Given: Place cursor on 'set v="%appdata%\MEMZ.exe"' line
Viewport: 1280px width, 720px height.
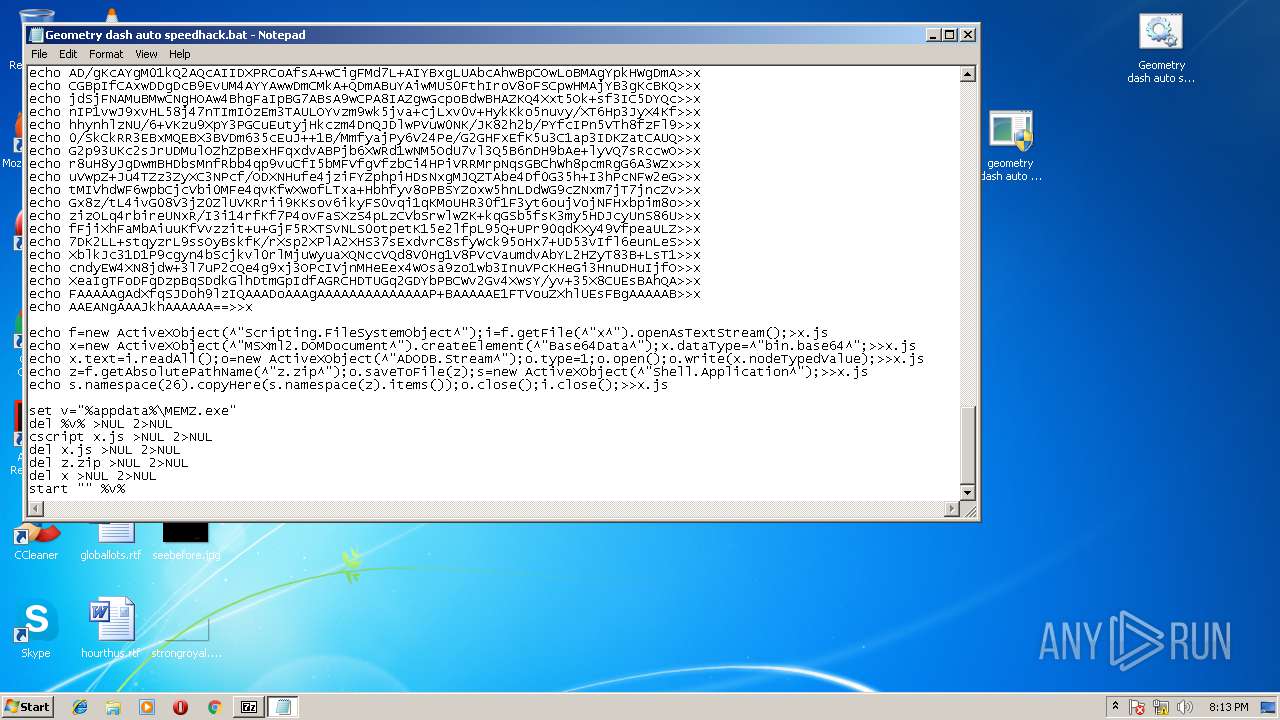Looking at the screenshot, I should 132,411.
